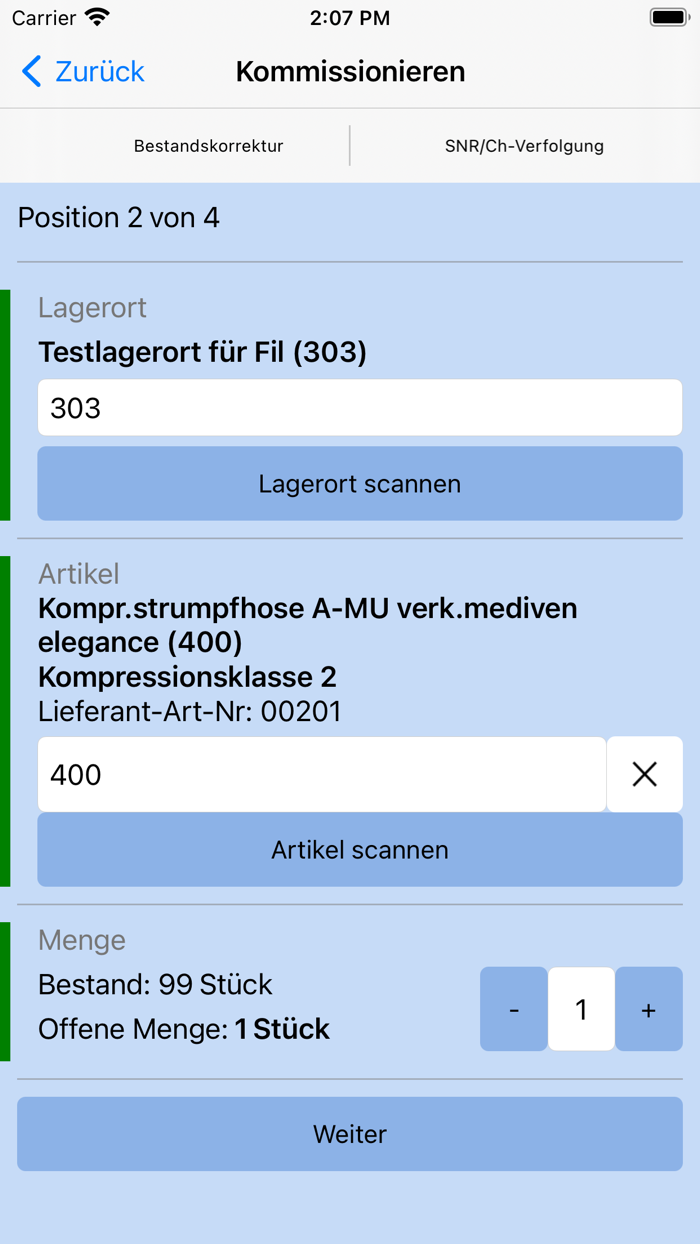Click the Kommissionieren title
The image size is (700, 1244).
click(350, 71)
